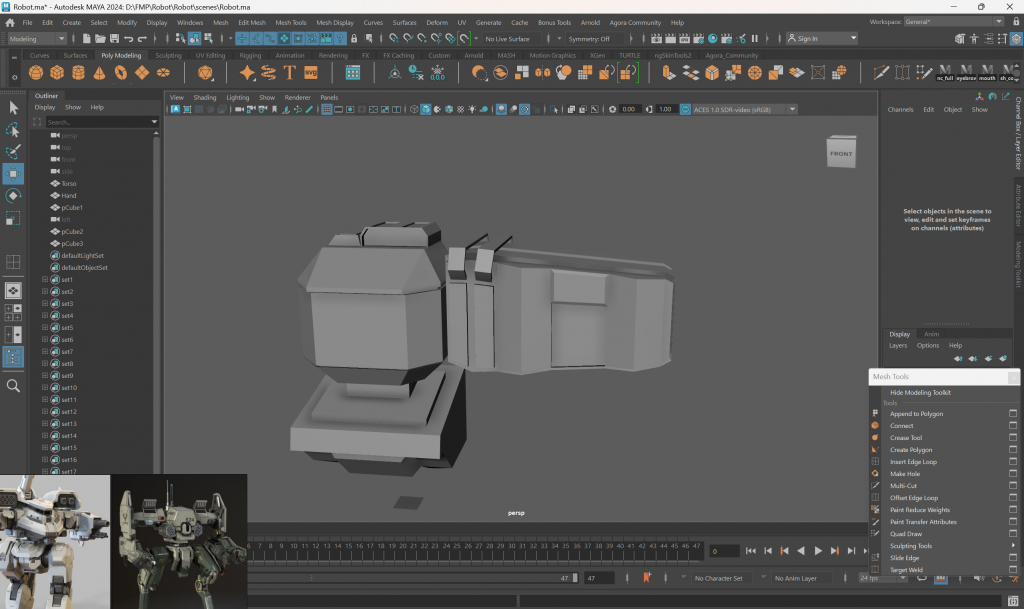This screenshot has width=1024, height=609.
Task: Activate the Select tool arrow in toolbox
Action: 14,107
